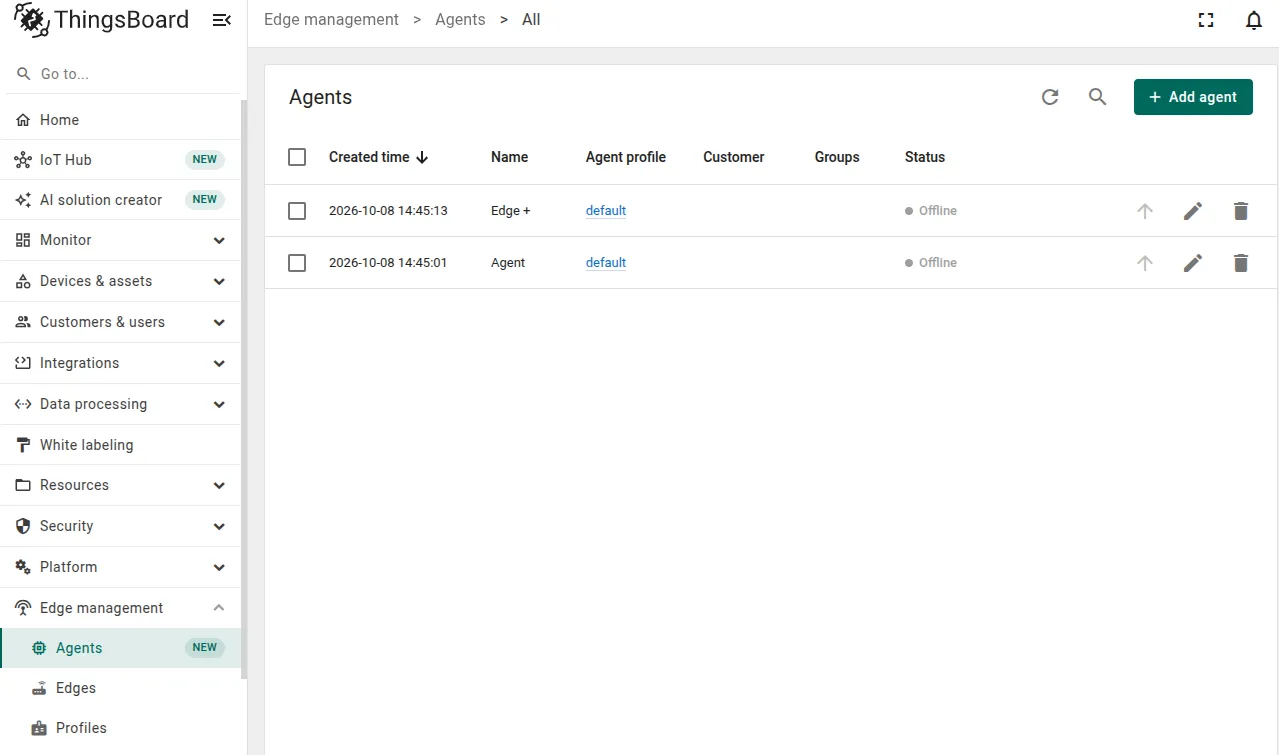Open the Profiles submenu item
The width and height of the screenshot is (1279, 755).
120,728
